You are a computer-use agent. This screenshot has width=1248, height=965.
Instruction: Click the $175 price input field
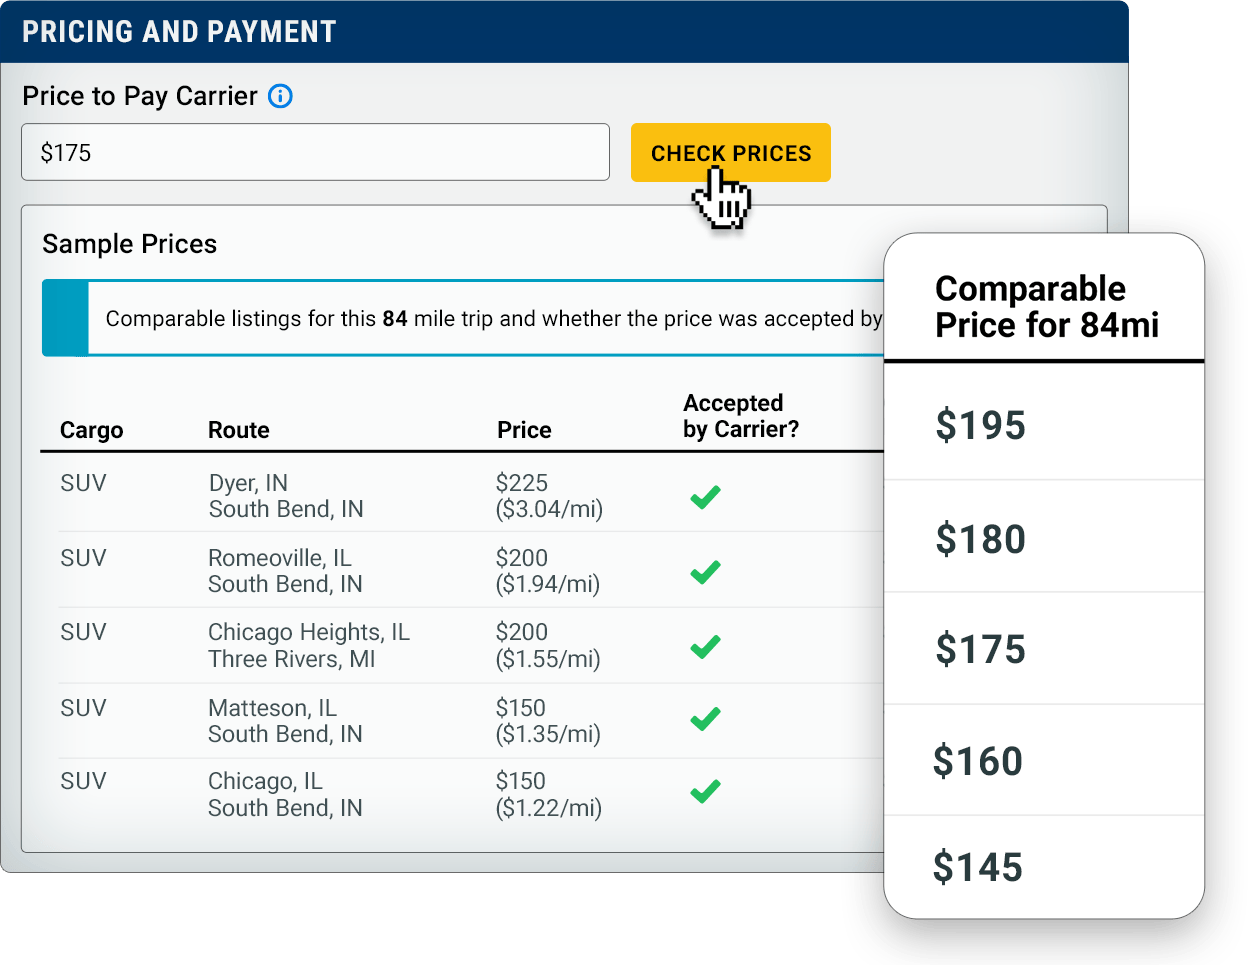point(315,152)
